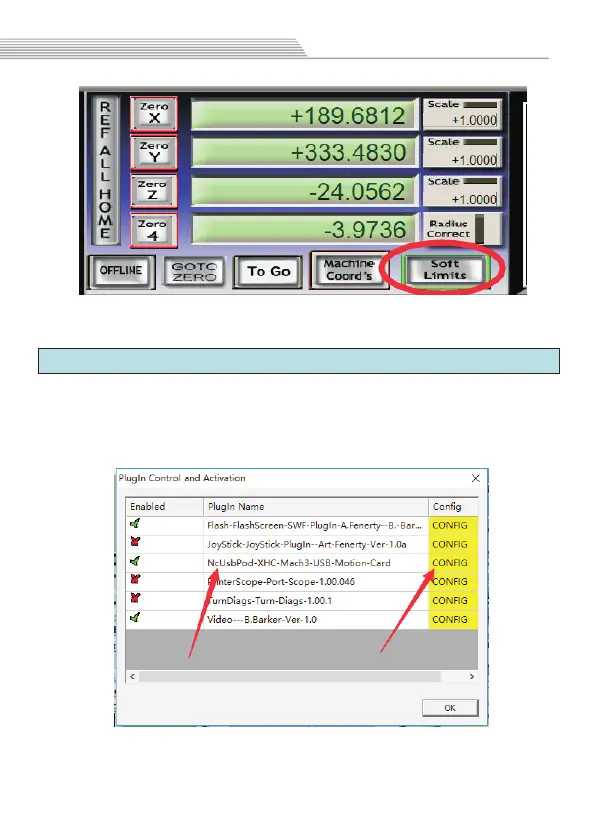The height and width of the screenshot is (839, 595).
Task: Select the 4th axis DRO value -3.9736
Action: point(304,230)
